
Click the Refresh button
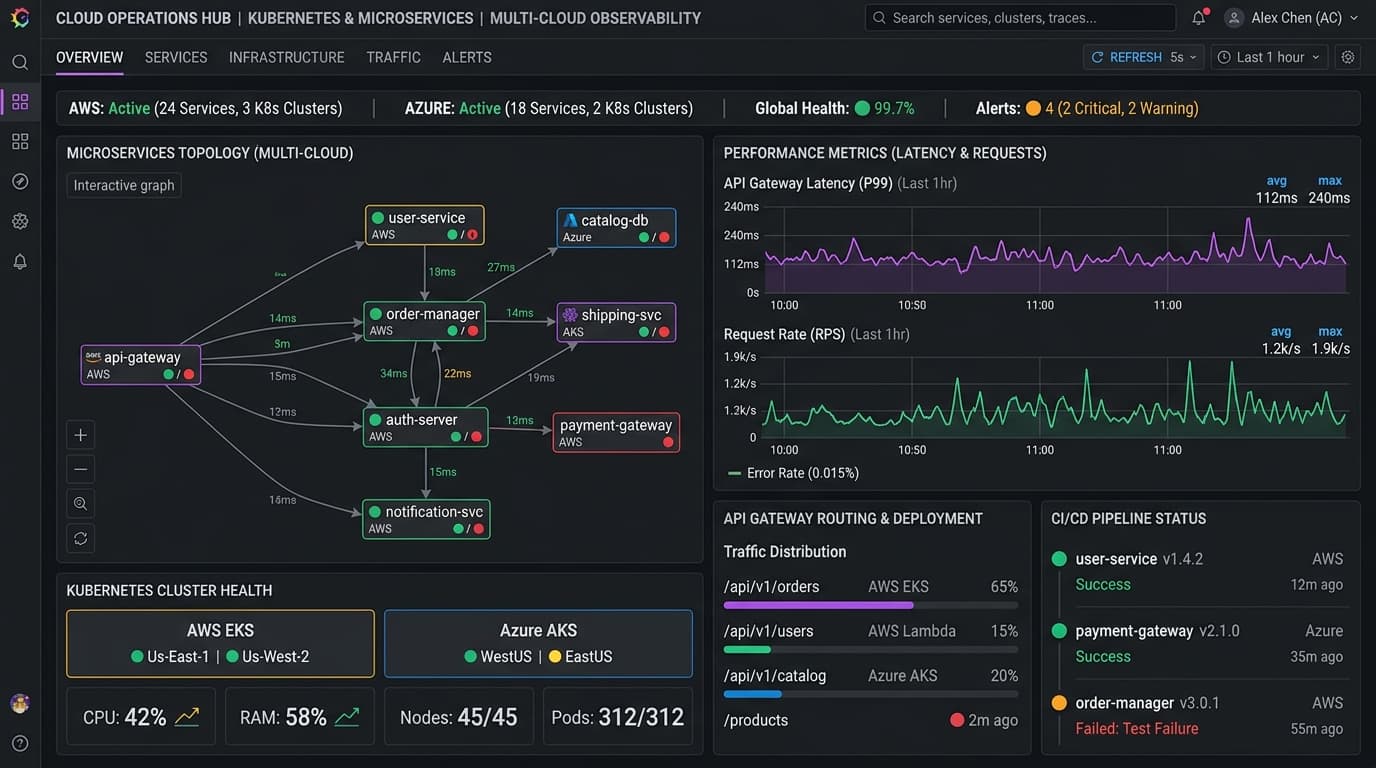coord(1127,57)
